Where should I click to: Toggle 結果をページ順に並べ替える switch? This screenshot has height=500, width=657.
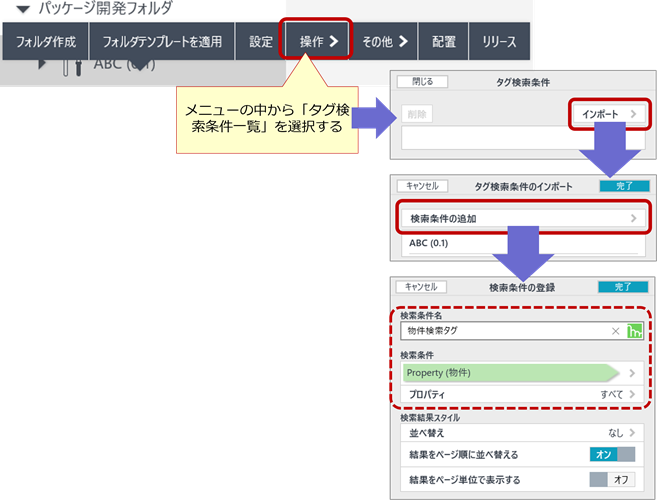click(612, 454)
